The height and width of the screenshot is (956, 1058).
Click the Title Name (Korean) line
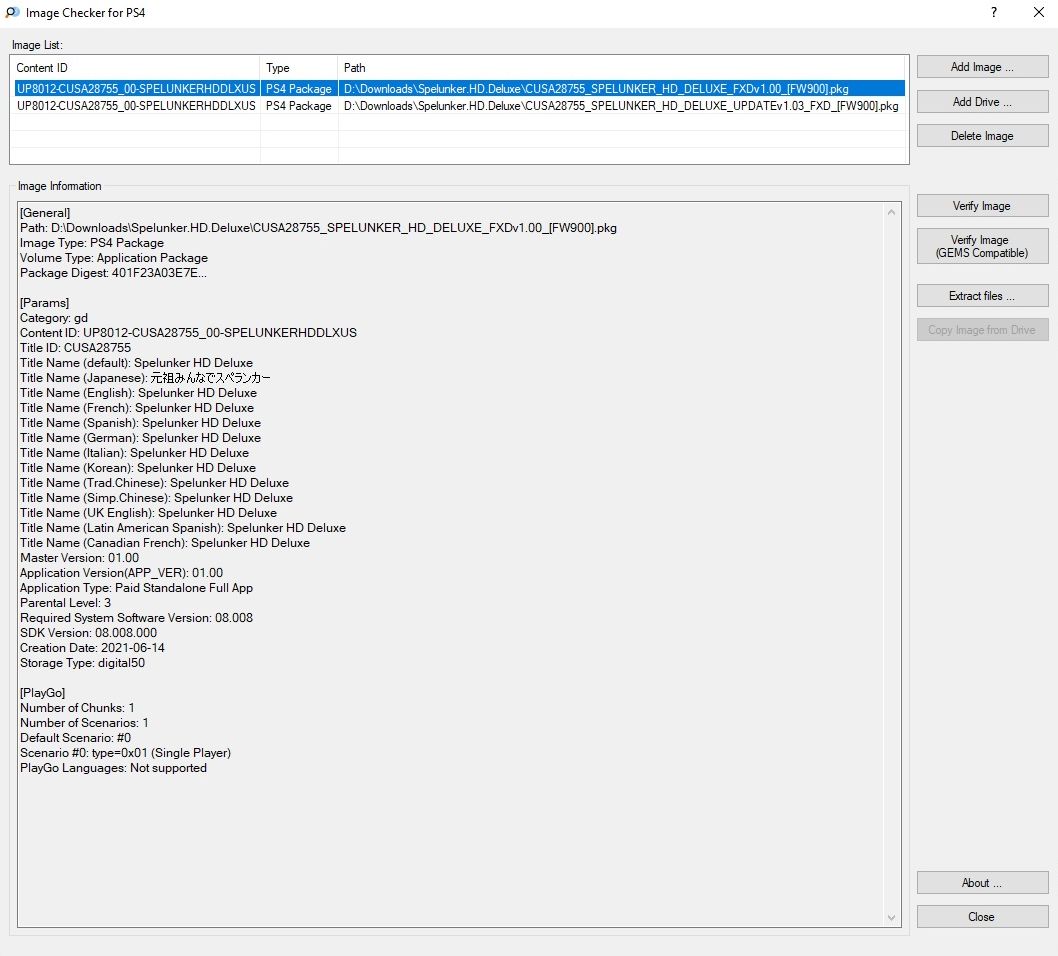(138, 468)
